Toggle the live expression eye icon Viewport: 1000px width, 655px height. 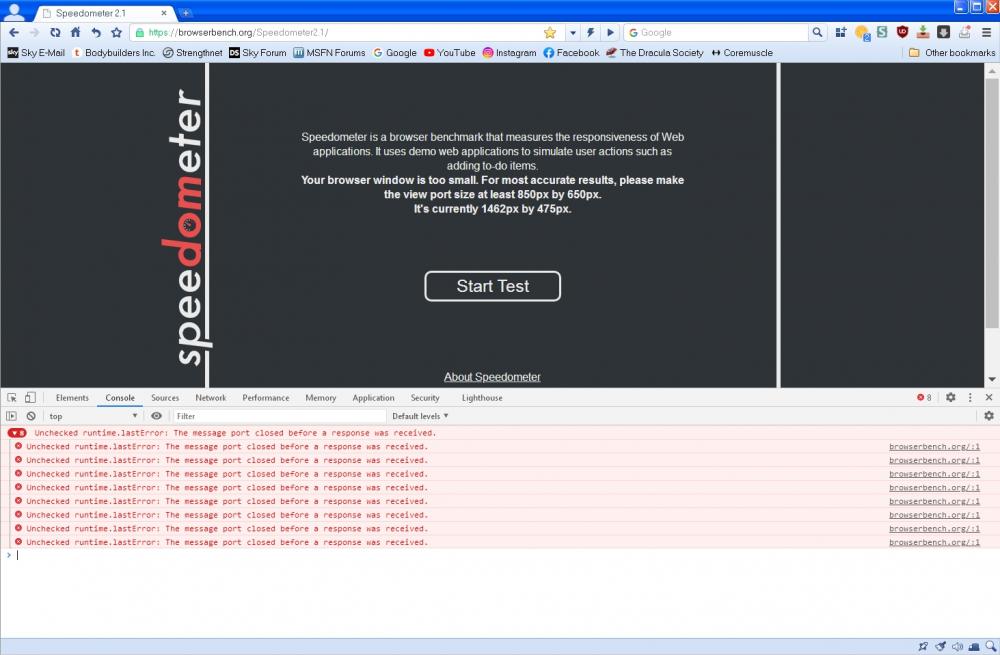point(156,416)
